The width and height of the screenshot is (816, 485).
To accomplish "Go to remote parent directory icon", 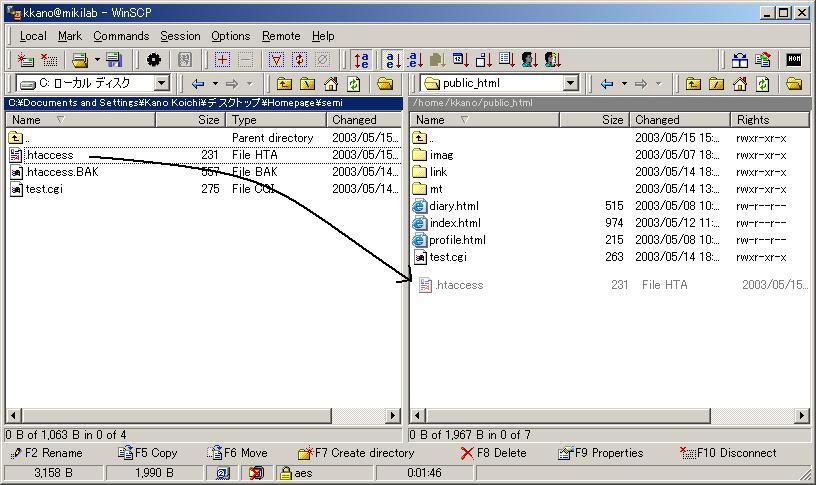I will click(693, 84).
